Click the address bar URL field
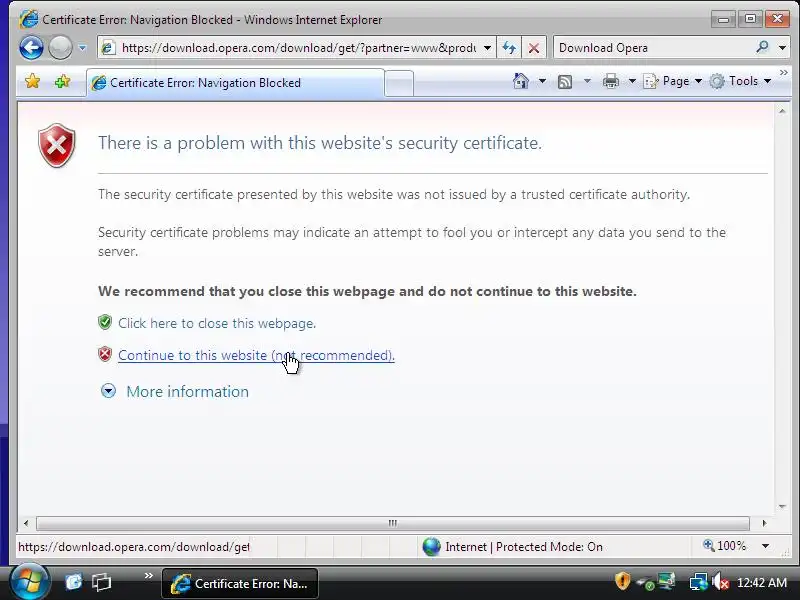The height and width of the screenshot is (600, 800). point(298,48)
